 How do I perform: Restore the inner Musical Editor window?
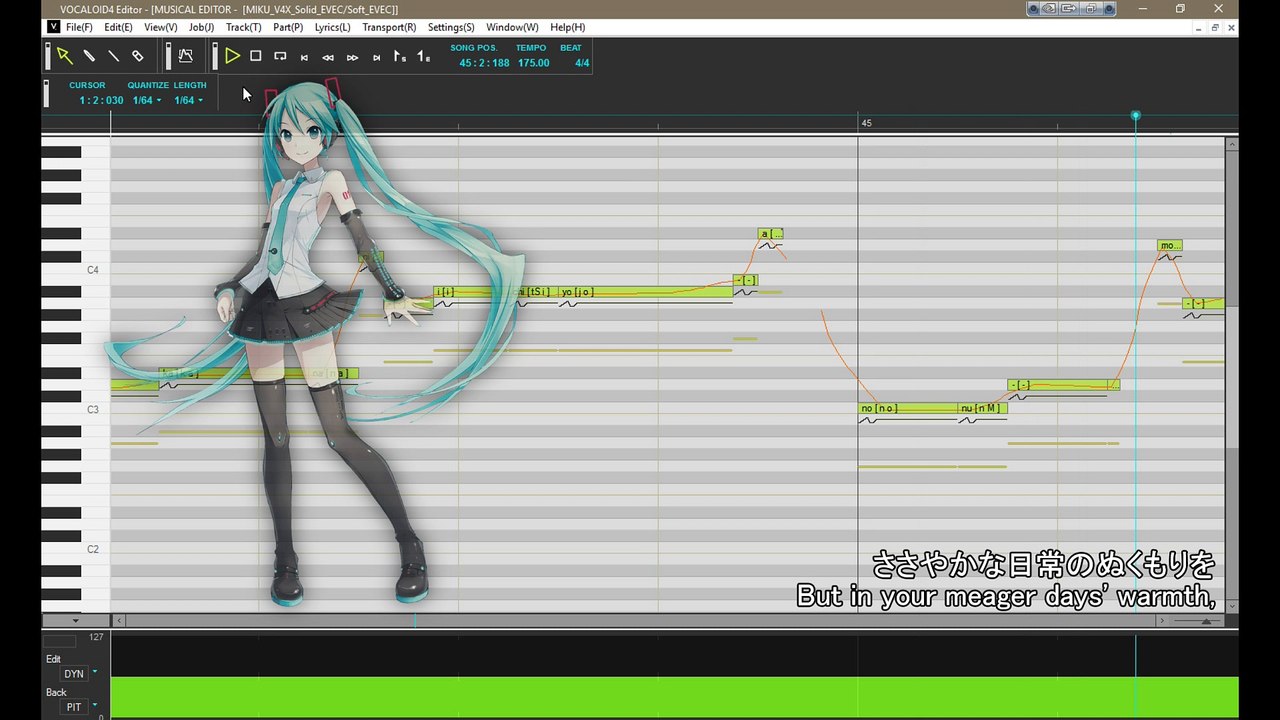point(1215,27)
